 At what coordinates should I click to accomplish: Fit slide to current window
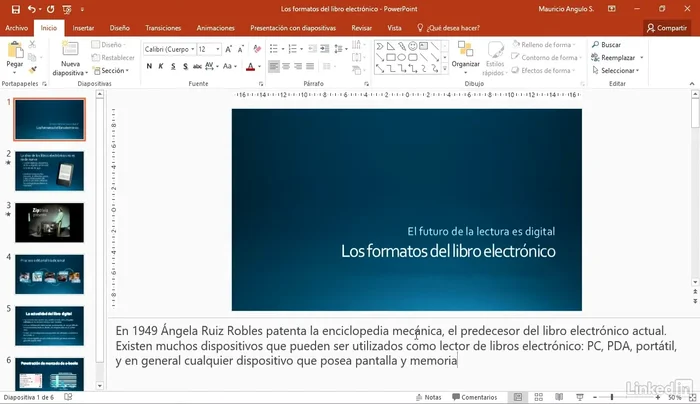pyautogui.click(x=692, y=397)
